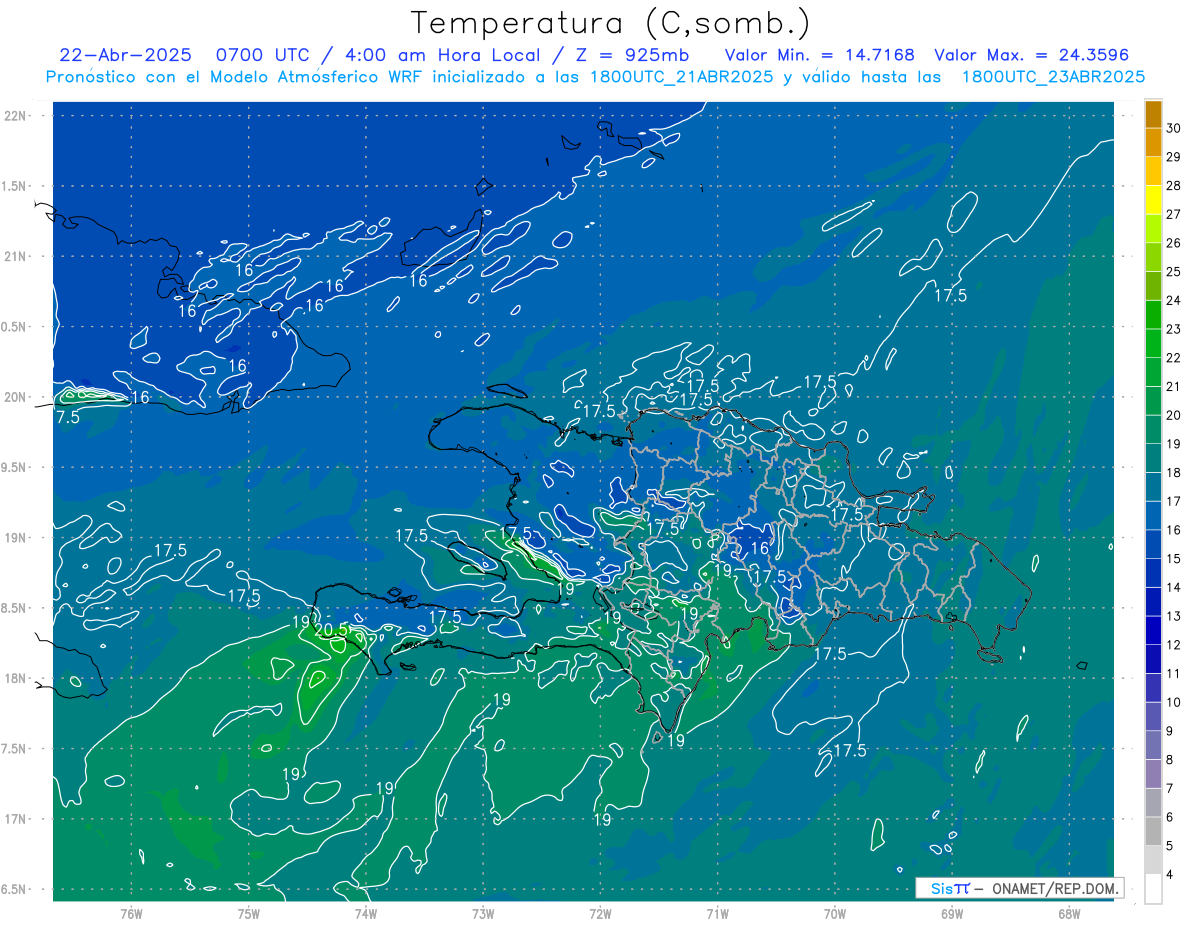Click the color scale label '7'
Screen dimensions: 1200x927
pos(1170,789)
